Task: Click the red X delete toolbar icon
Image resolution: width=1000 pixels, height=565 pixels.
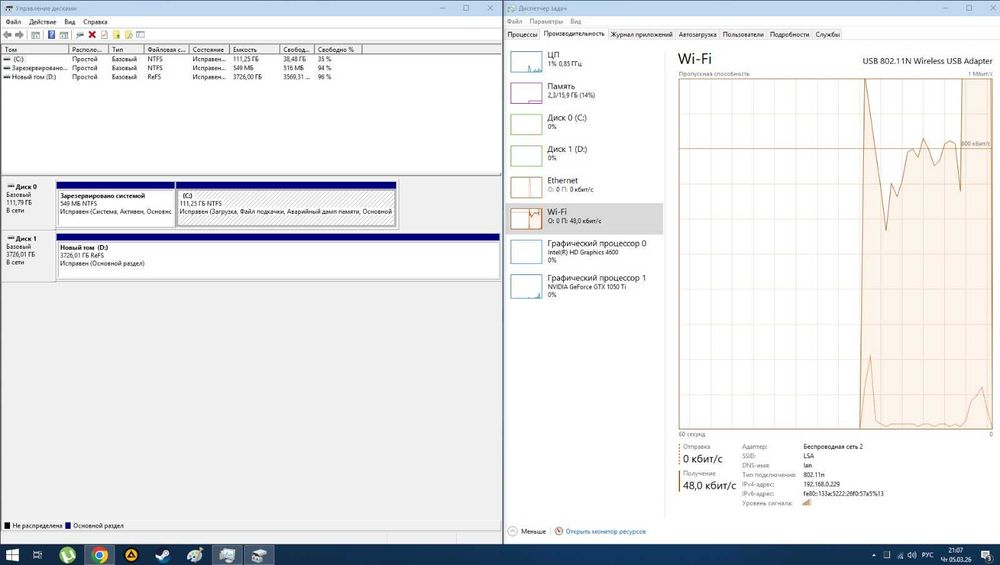Action: click(92, 35)
